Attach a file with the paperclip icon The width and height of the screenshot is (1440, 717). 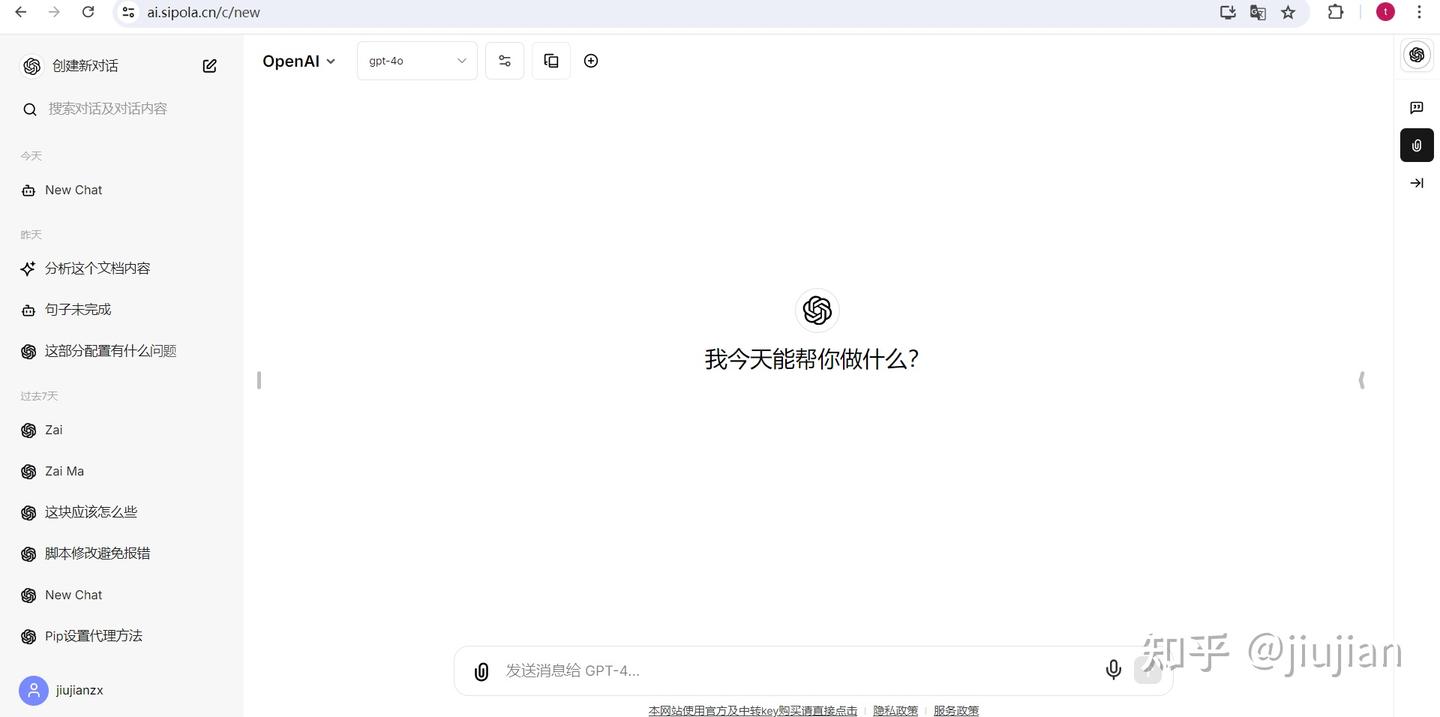(481, 671)
